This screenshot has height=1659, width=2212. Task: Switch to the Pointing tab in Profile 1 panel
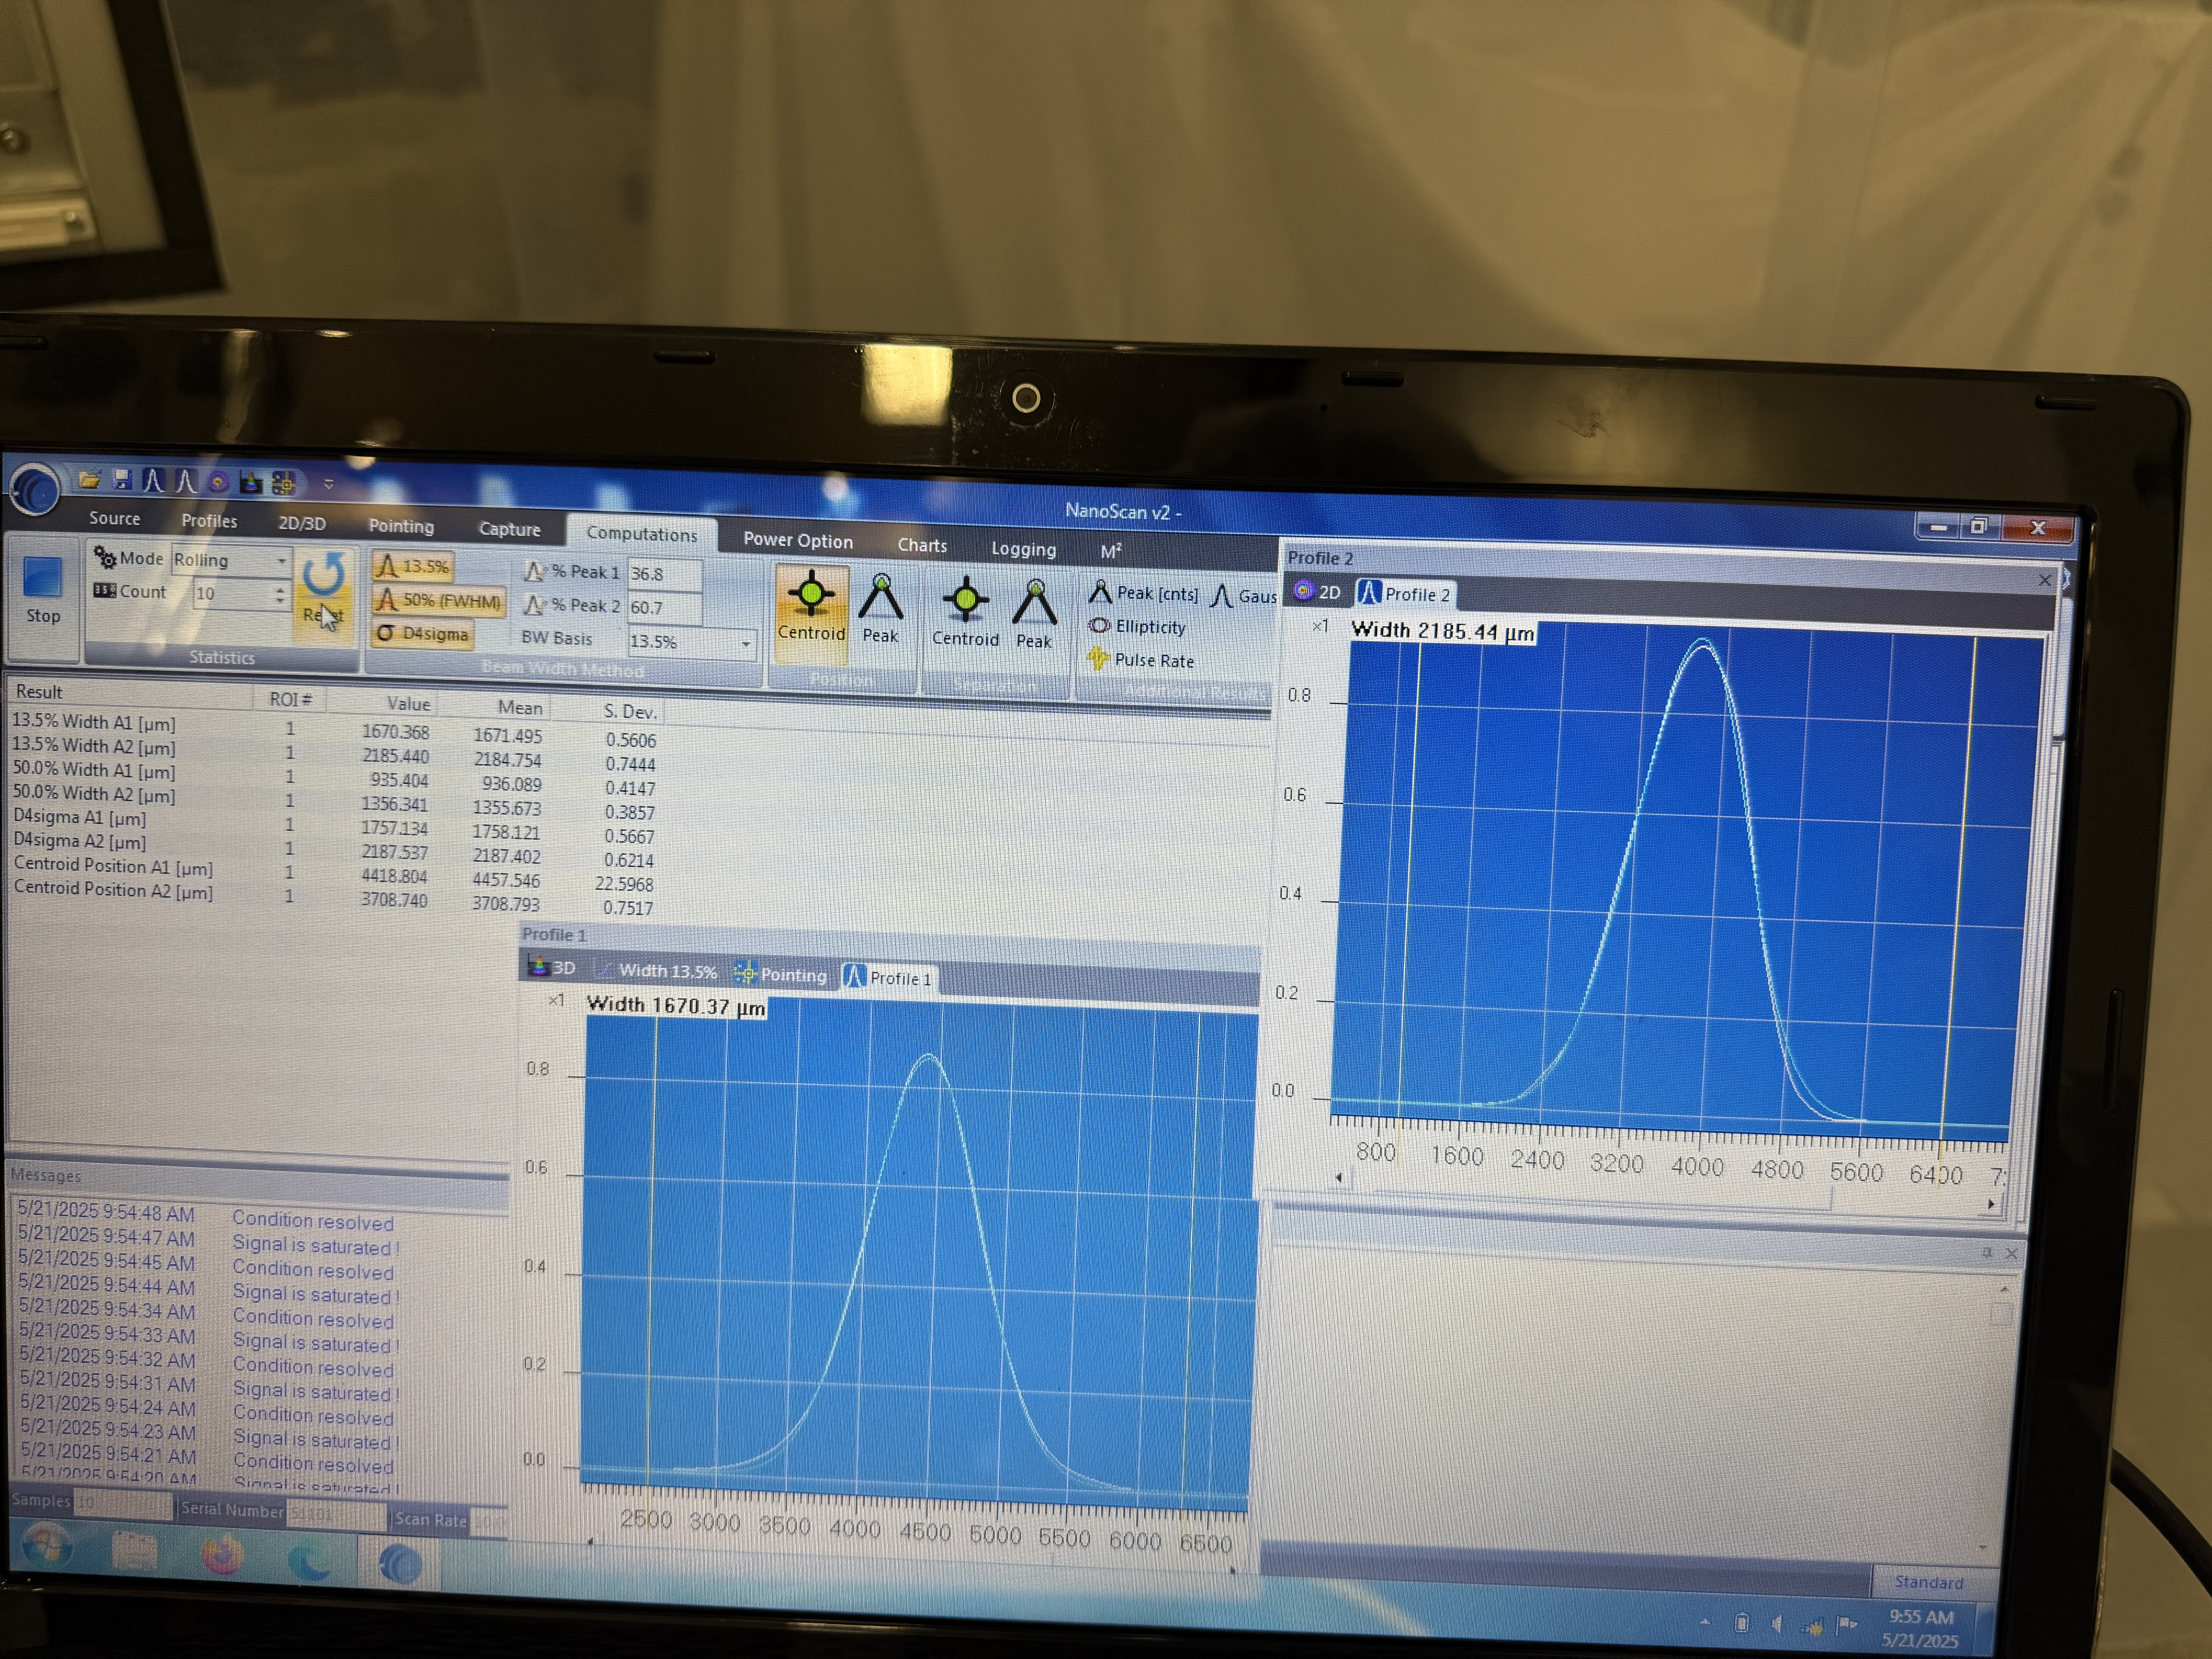[x=781, y=974]
